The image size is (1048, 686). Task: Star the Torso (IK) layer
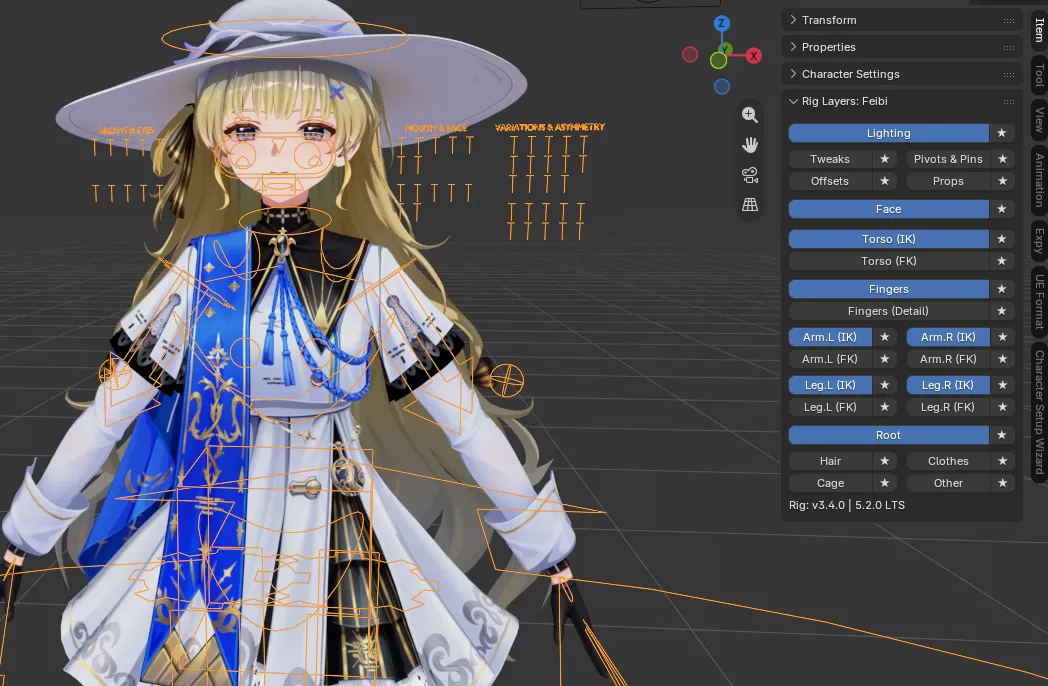point(1002,239)
